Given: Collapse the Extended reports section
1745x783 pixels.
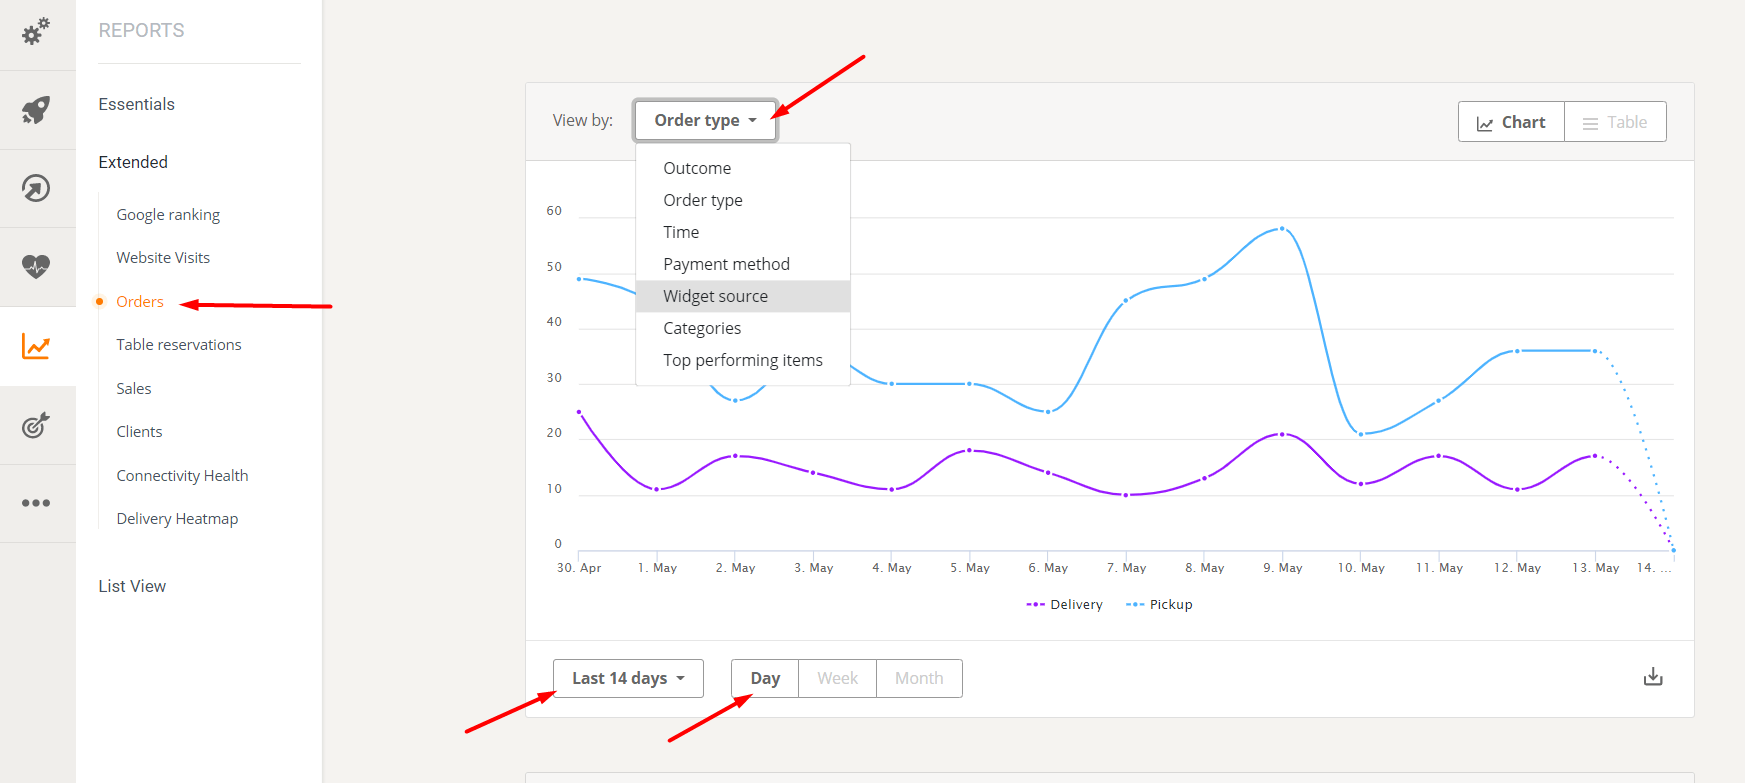Looking at the screenshot, I should click(x=133, y=162).
